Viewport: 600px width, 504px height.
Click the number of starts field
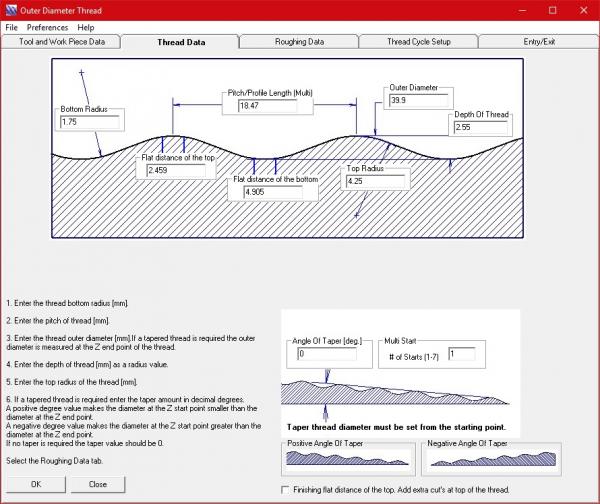pyautogui.click(x=463, y=354)
